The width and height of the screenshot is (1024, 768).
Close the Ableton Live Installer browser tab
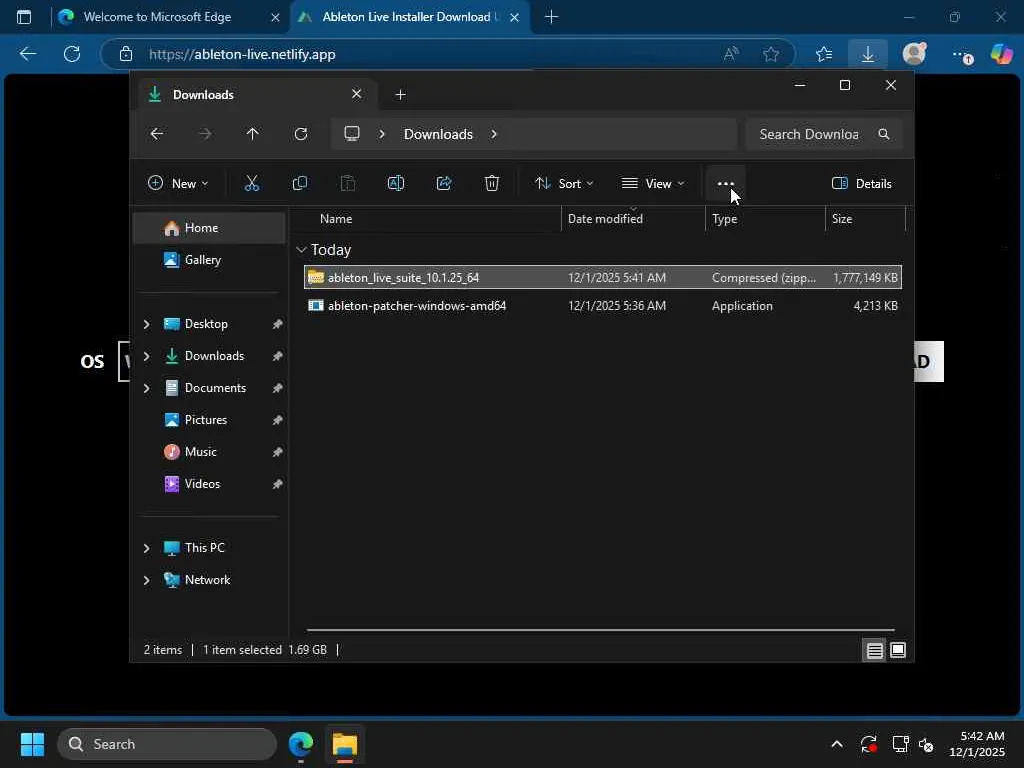[x=515, y=18]
